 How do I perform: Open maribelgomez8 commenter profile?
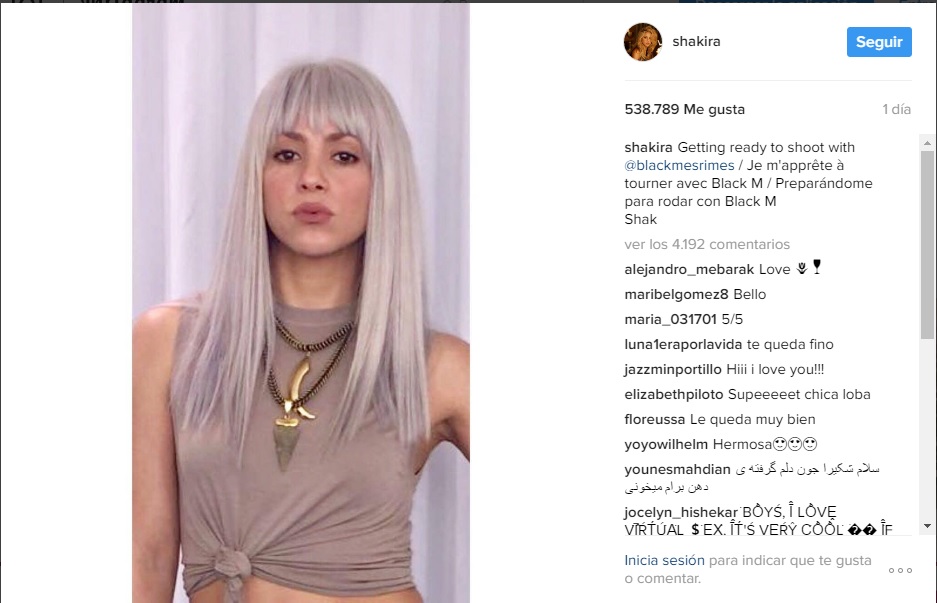[676, 295]
